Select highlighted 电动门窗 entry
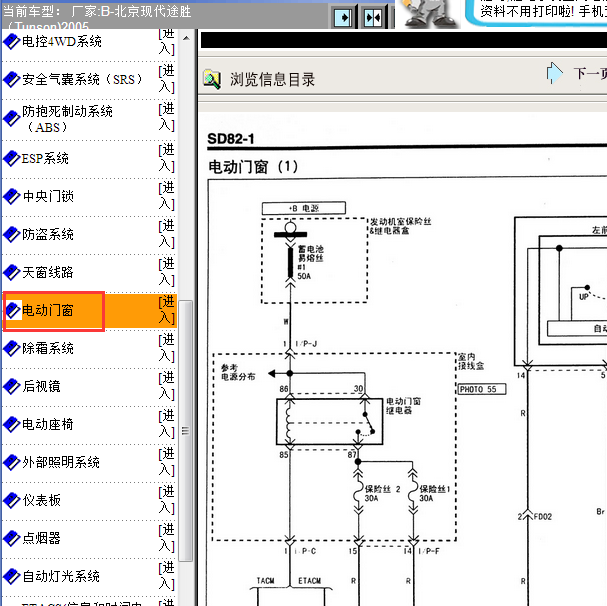 click(48, 310)
